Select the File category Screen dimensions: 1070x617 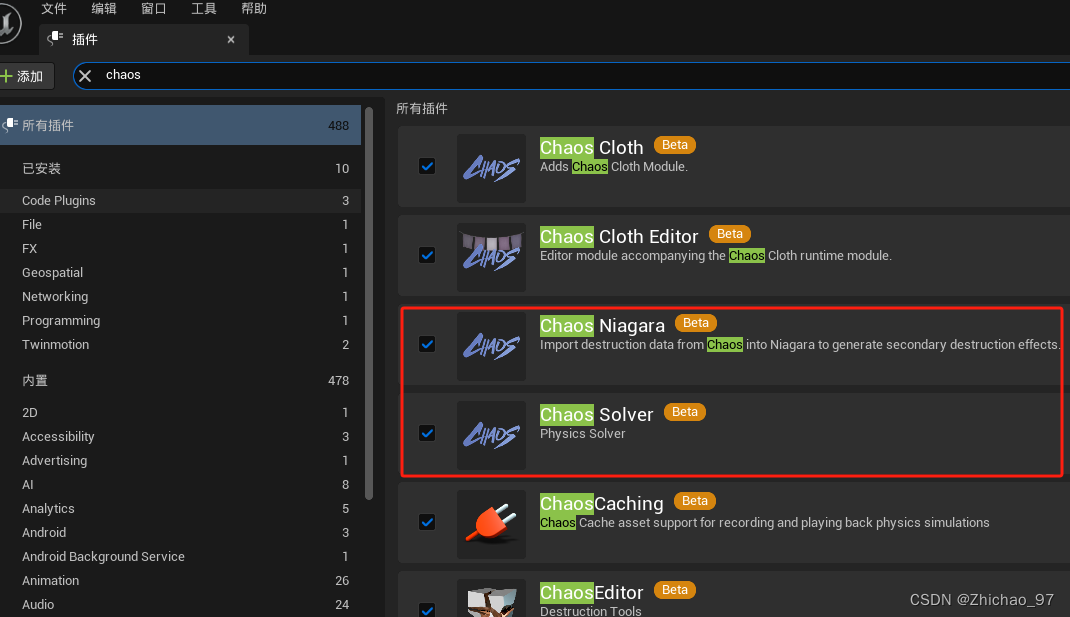click(x=180, y=225)
